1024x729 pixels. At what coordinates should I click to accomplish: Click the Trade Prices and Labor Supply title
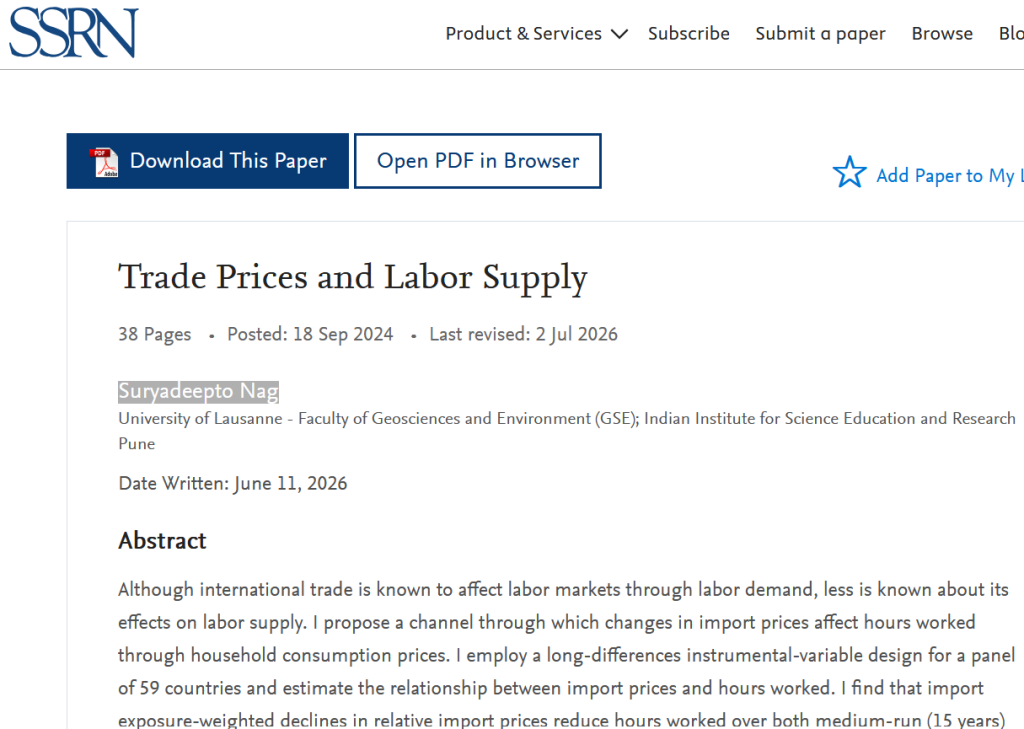(x=353, y=278)
